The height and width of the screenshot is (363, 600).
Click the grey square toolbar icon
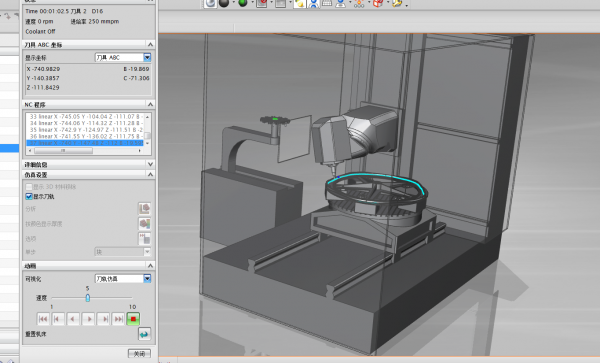point(280,3)
